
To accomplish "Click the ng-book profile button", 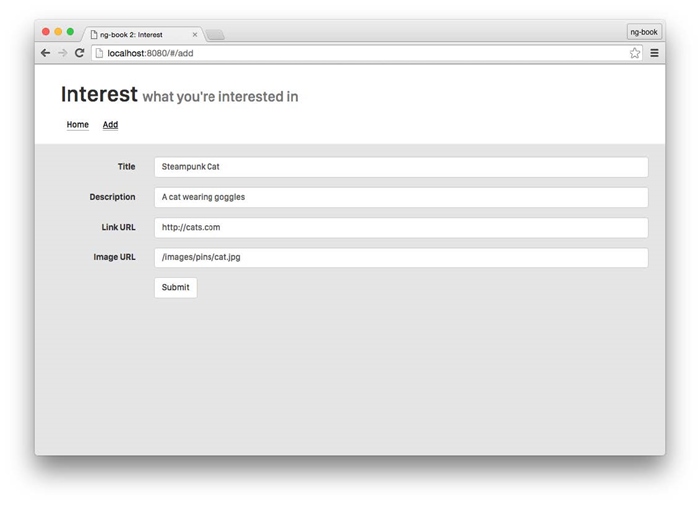I will (x=643, y=32).
